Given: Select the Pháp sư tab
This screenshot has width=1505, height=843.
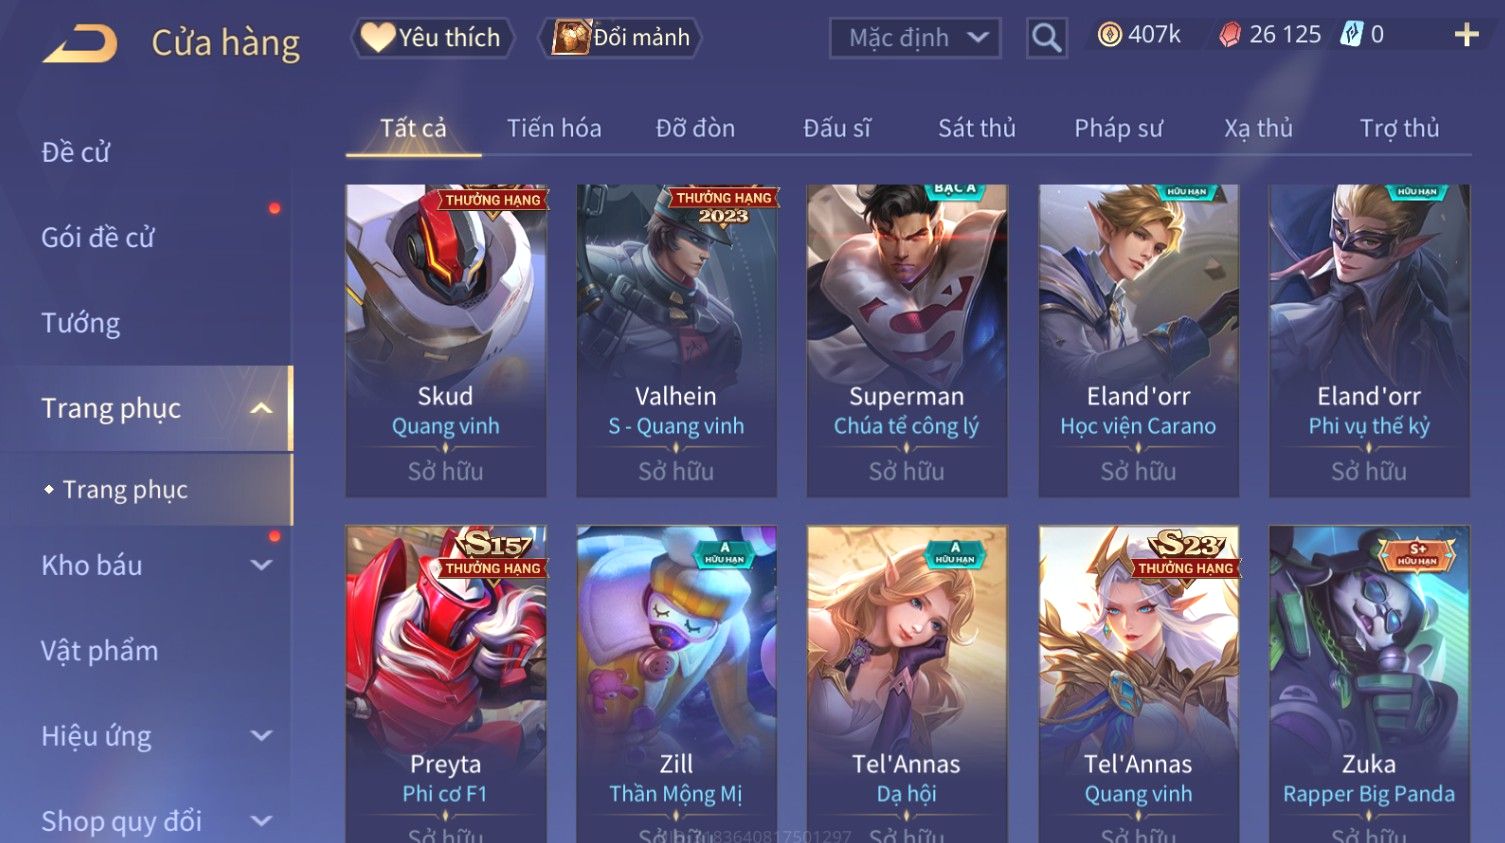Looking at the screenshot, I should tap(1119, 128).
